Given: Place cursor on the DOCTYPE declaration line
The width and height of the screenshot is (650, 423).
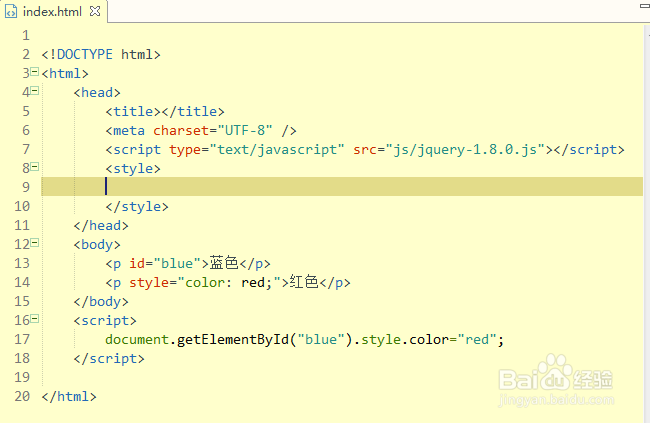Looking at the screenshot, I should tap(100, 54).
